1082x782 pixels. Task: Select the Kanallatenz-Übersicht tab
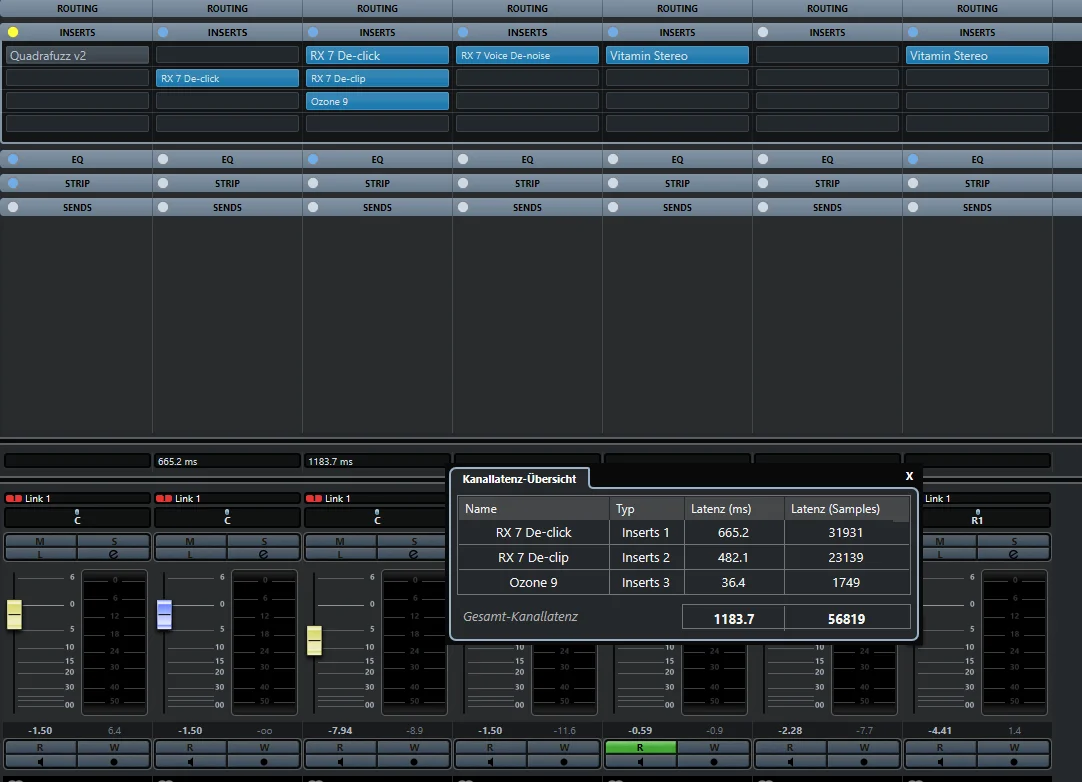tap(519, 479)
